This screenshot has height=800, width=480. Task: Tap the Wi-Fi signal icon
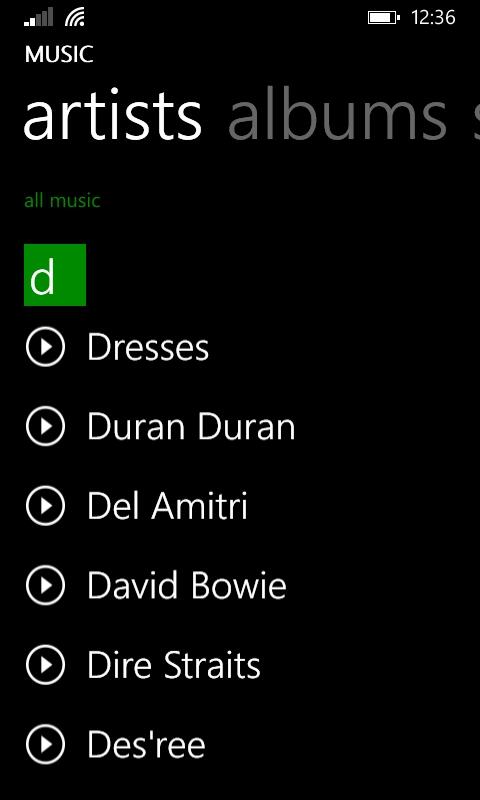[x=75, y=18]
